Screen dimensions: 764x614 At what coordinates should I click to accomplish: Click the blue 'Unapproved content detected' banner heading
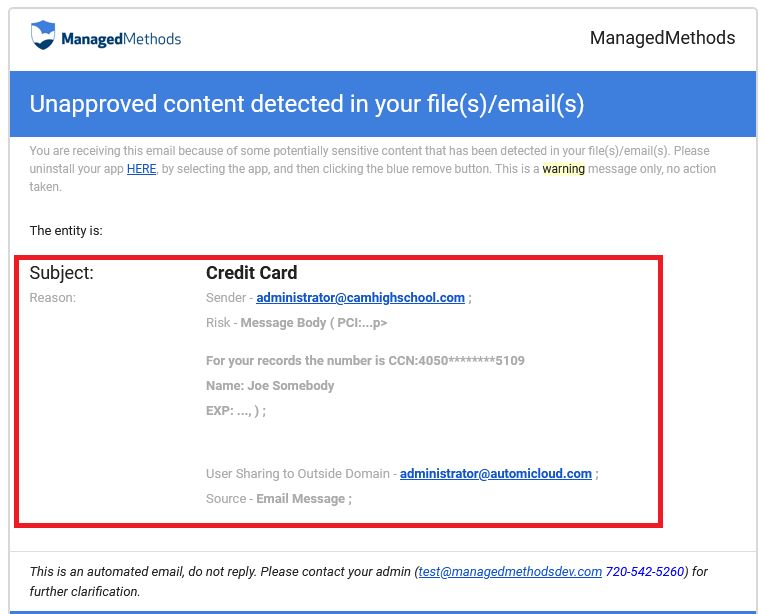pyautogui.click(x=306, y=104)
